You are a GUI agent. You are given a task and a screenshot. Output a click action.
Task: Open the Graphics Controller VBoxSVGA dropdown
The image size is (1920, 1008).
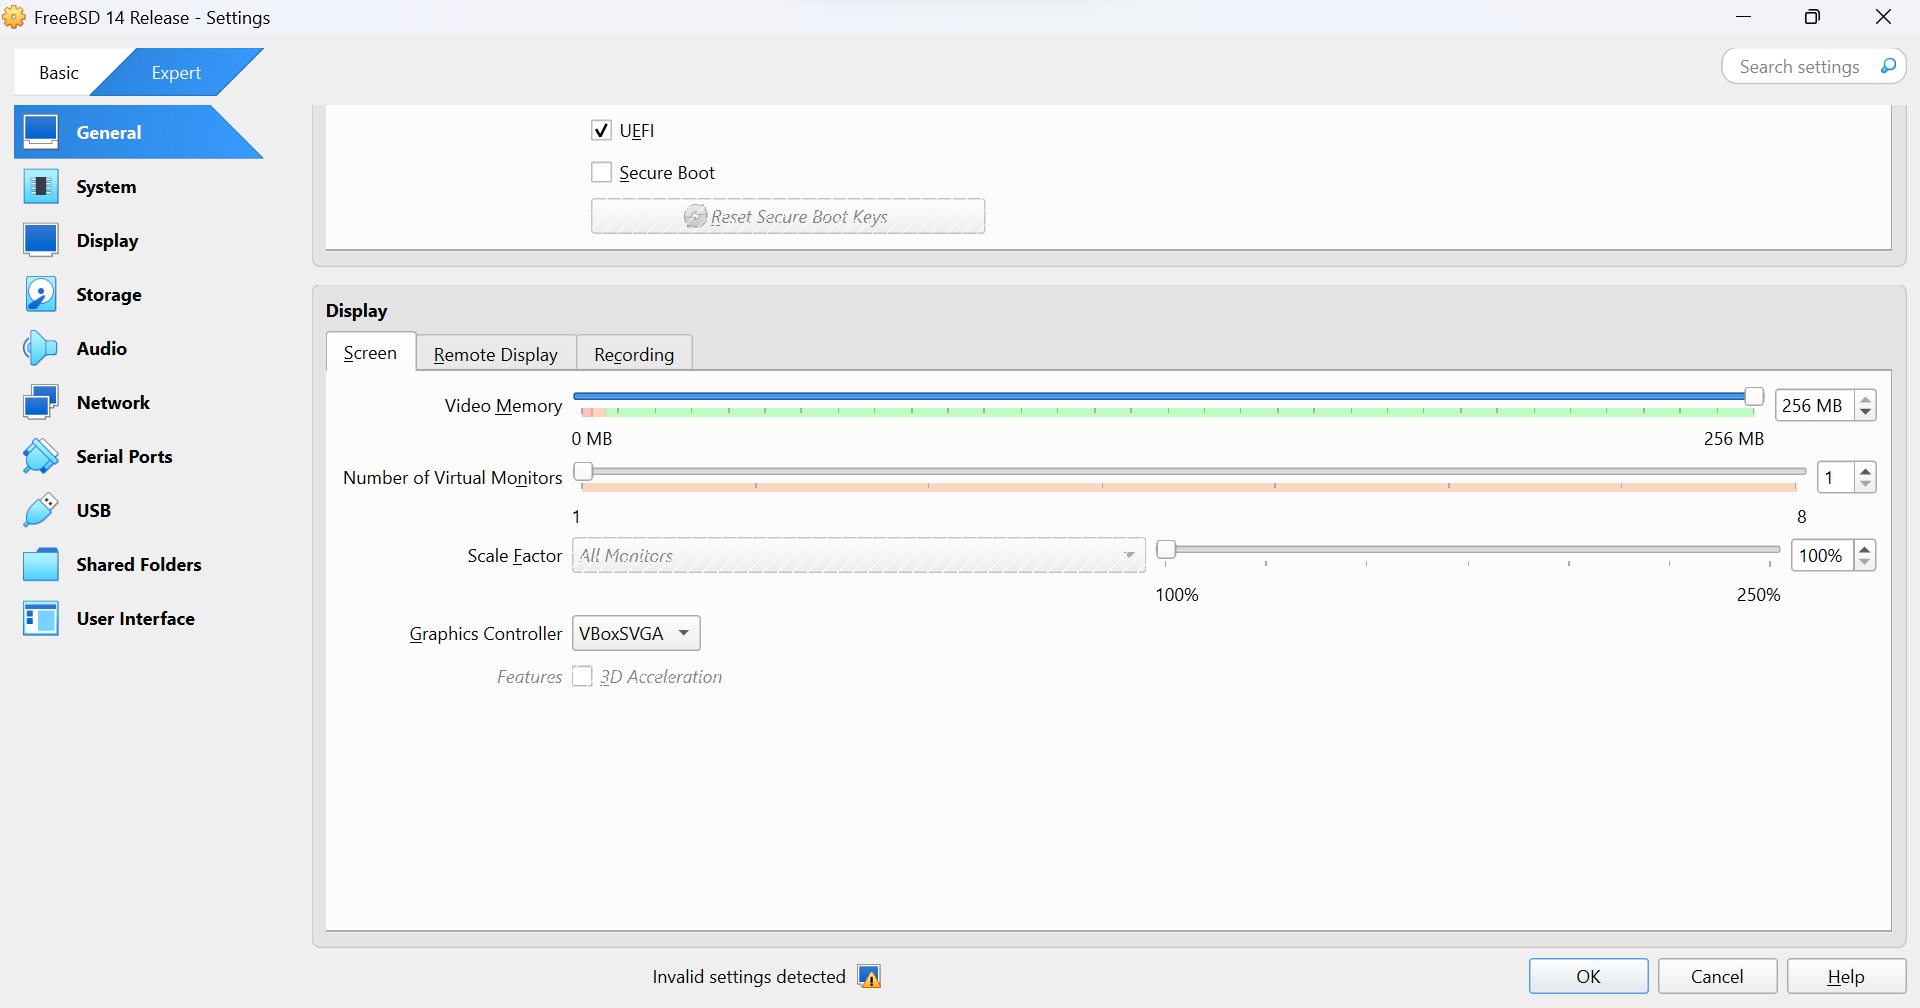point(636,634)
